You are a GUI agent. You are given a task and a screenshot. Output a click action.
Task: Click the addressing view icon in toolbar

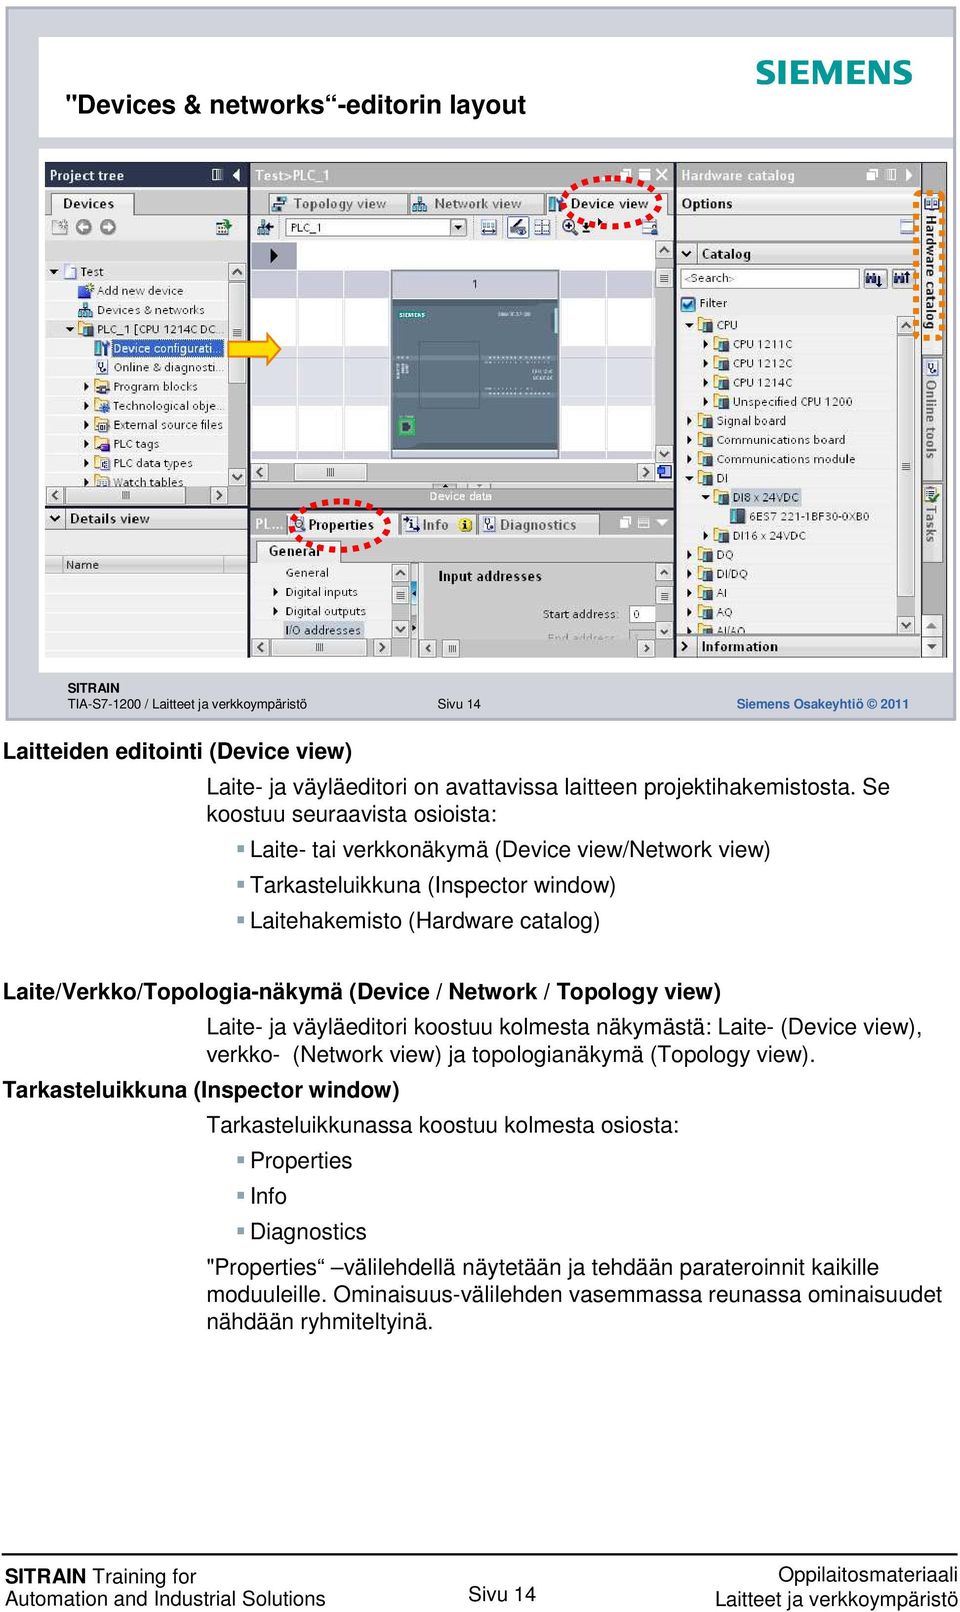point(488,227)
